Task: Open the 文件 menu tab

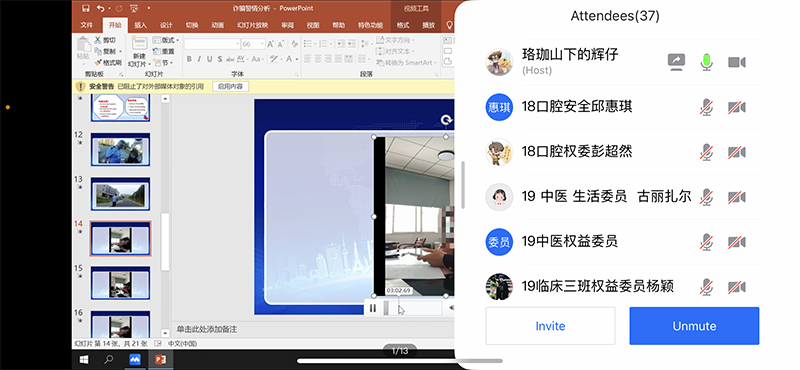Action: [x=87, y=25]
